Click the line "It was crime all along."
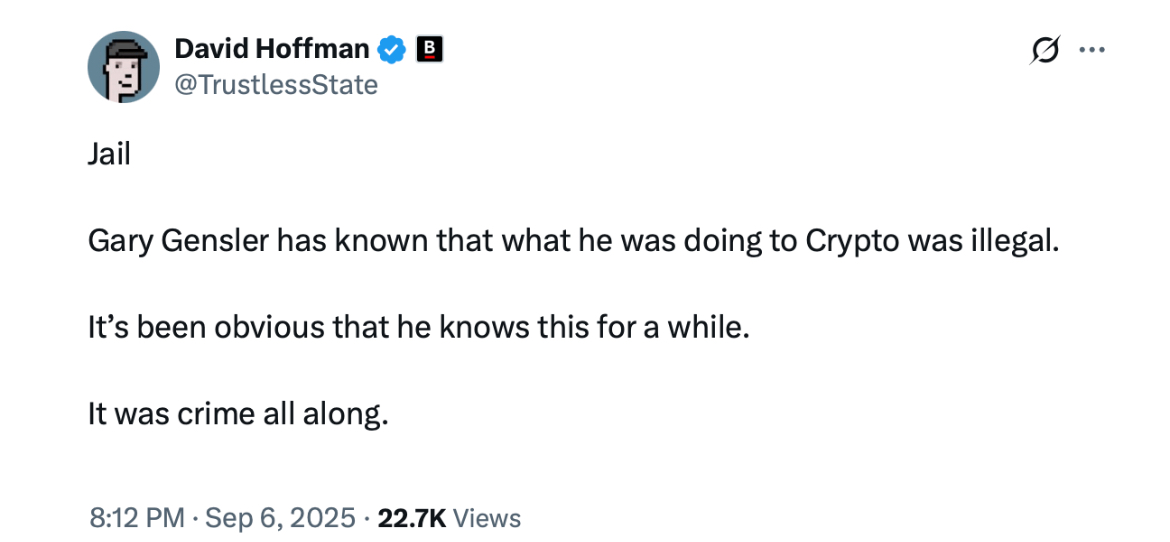The image size is (1170, 542). [237, 415]
